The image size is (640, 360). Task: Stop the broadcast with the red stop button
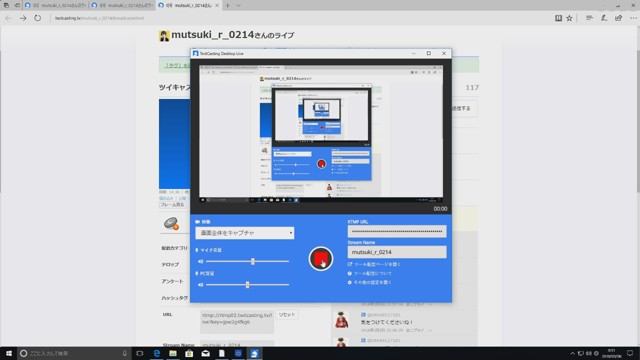(x=321, y=258)
